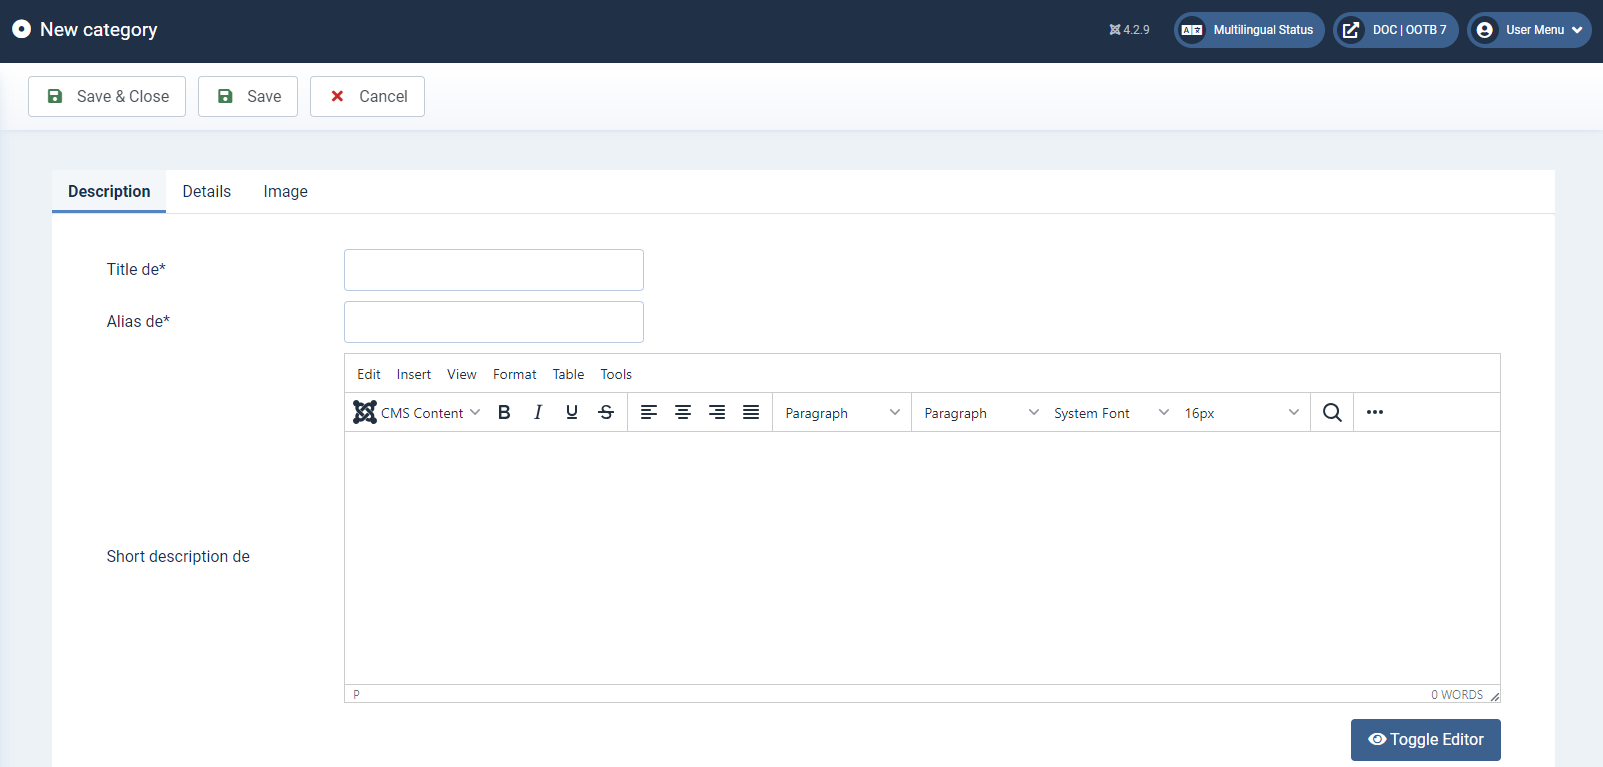Apply strikethrough formatting
This screenshot has height=767, width=1603.
pyautogui.click(x=606, y=412)
